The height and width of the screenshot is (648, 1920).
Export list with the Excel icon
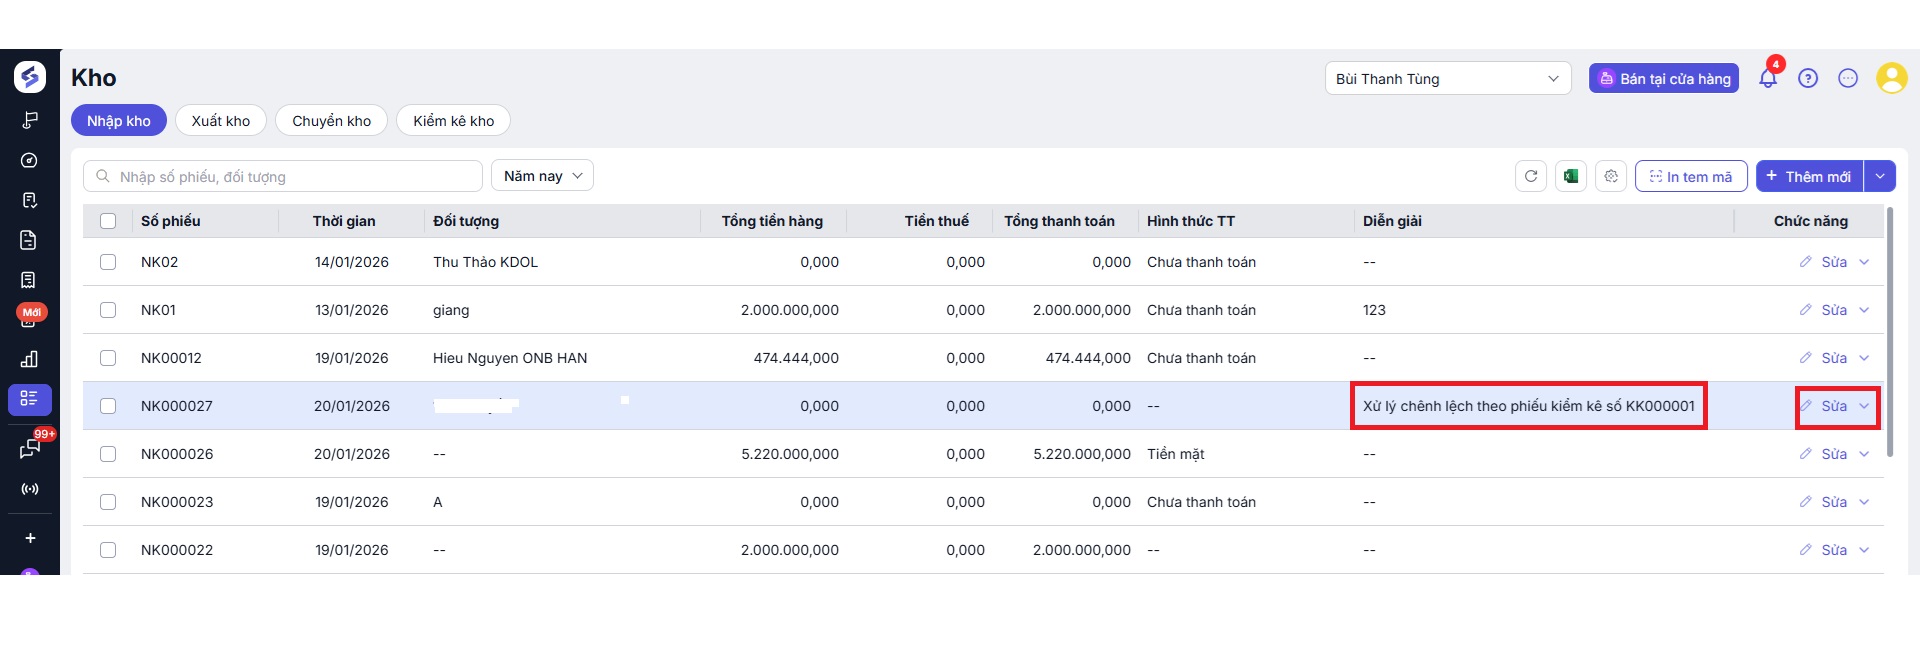point(1571,177)
